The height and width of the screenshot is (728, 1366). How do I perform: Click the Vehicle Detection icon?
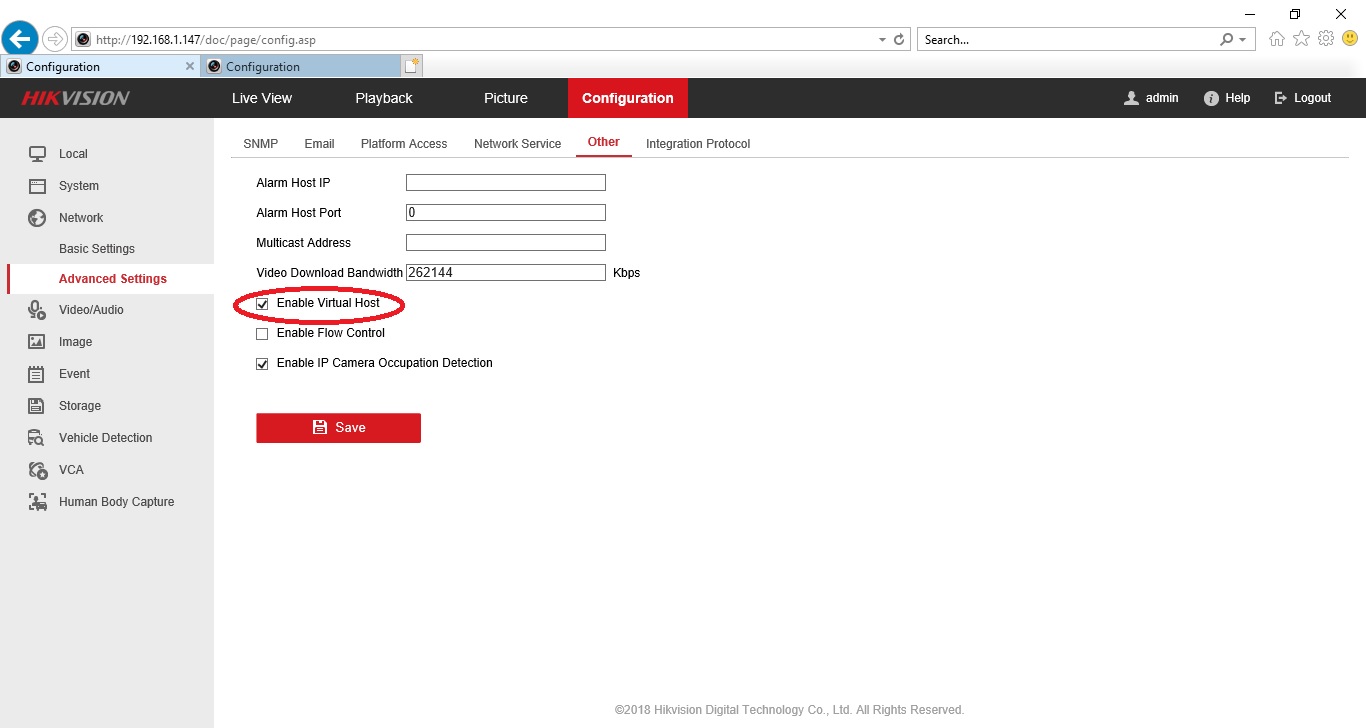(x=37, y=438)
